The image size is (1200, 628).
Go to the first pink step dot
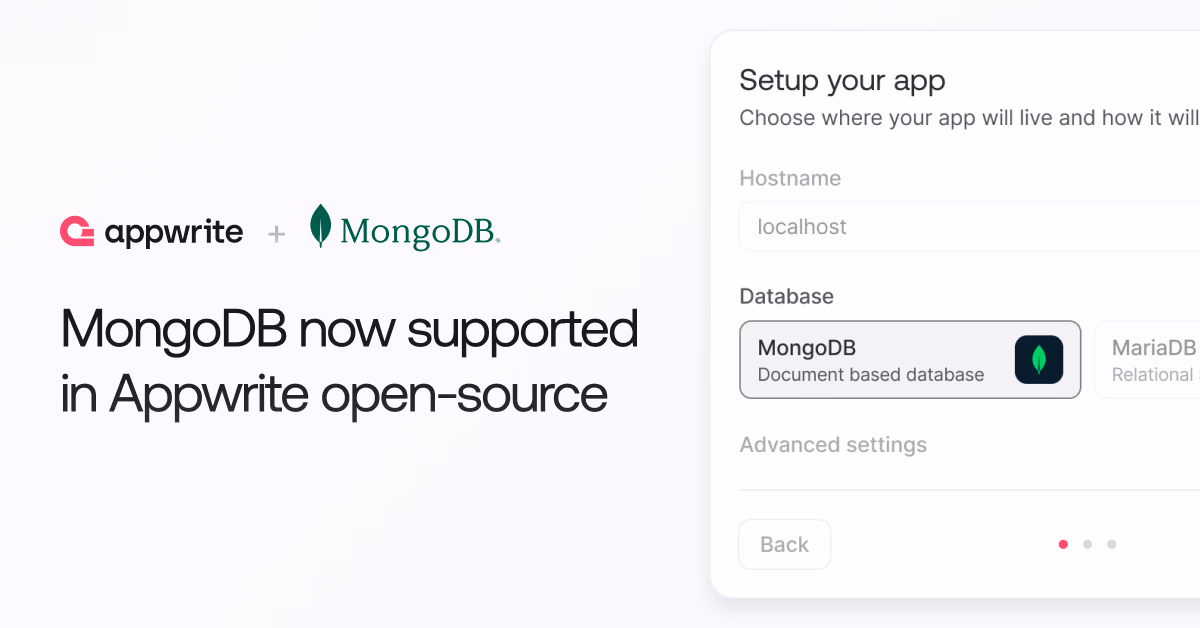[x=1063, y=544]
